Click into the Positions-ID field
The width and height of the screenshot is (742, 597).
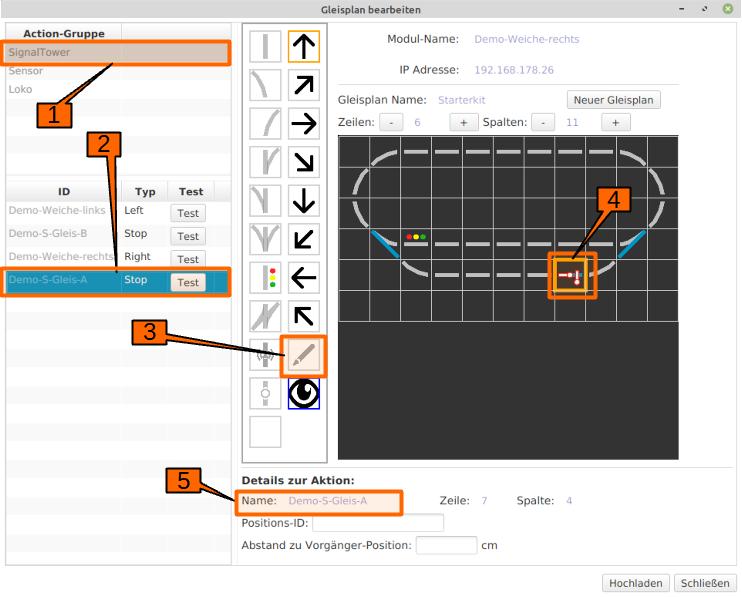[378, 523]
